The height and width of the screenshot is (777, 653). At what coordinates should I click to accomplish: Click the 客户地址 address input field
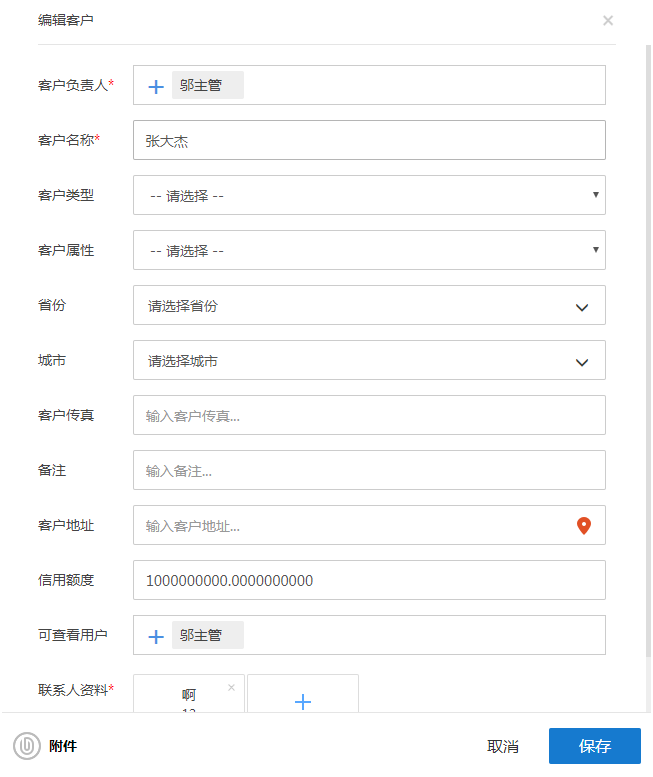point(369,525)
